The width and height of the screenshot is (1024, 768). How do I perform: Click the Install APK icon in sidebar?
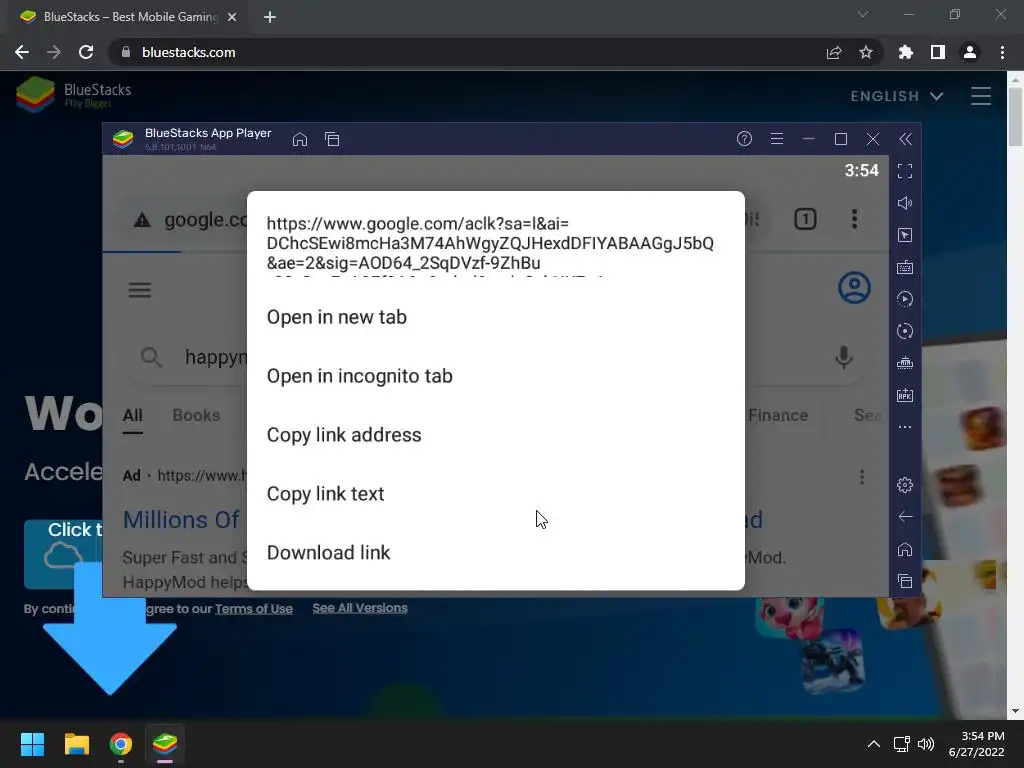click(904, 395)
